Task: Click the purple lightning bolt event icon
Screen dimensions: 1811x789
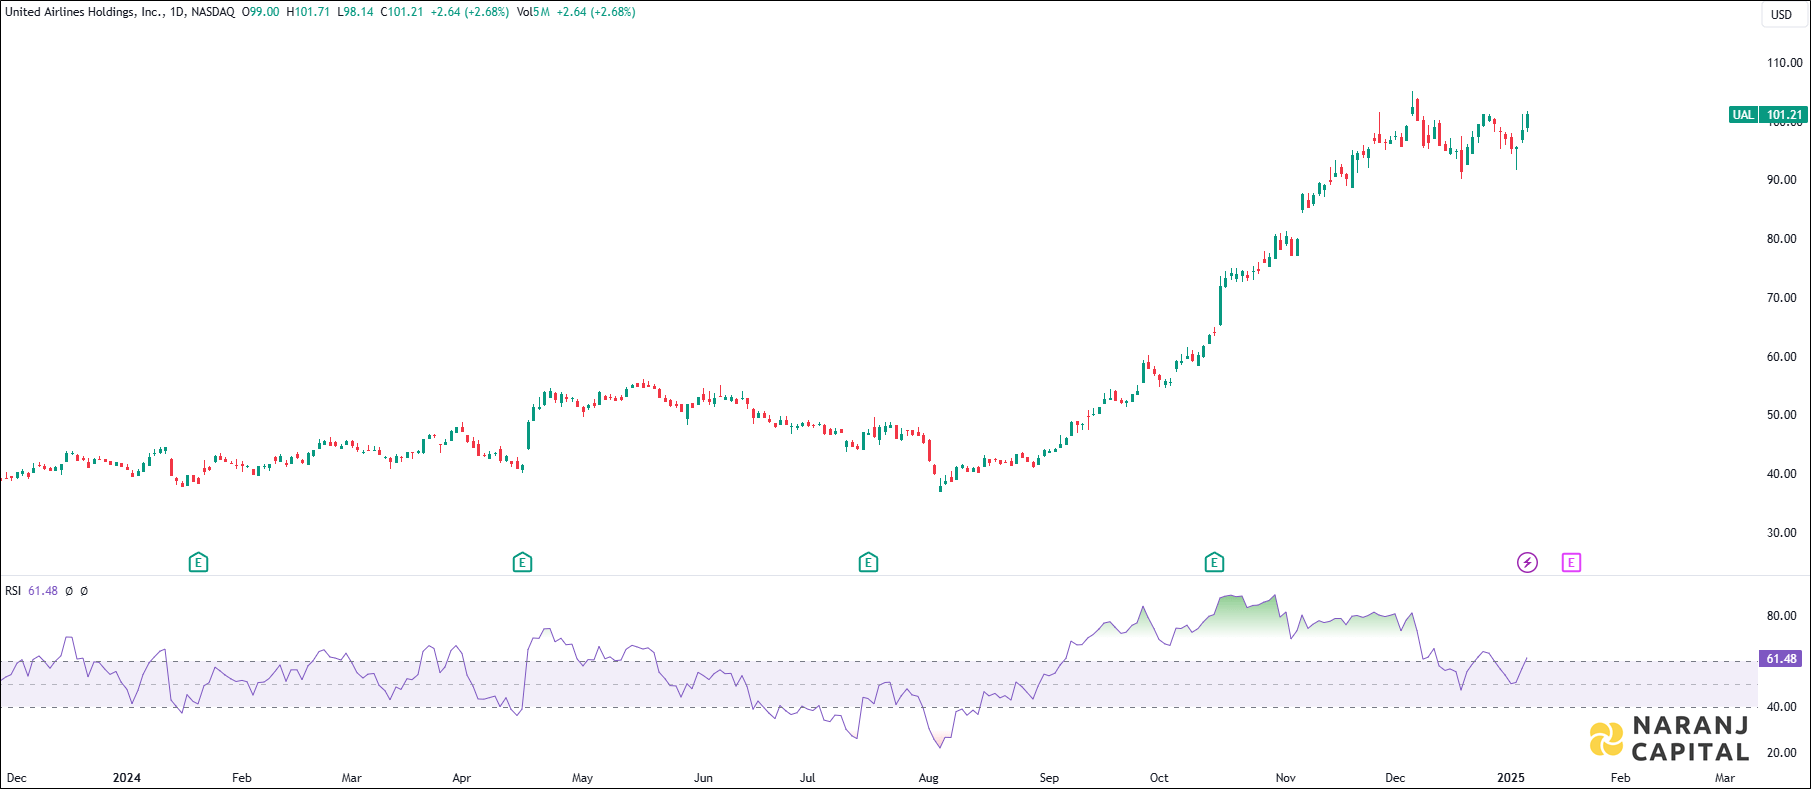Action: (1527, 563)
